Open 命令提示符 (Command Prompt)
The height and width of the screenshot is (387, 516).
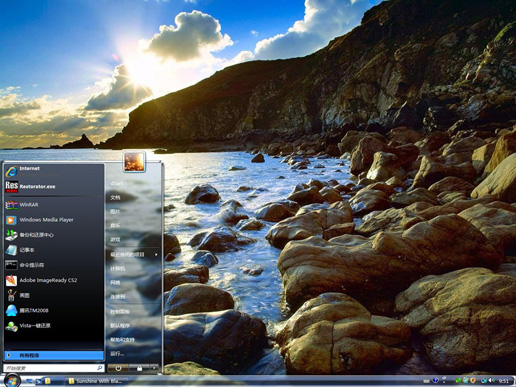coord(53,265)
